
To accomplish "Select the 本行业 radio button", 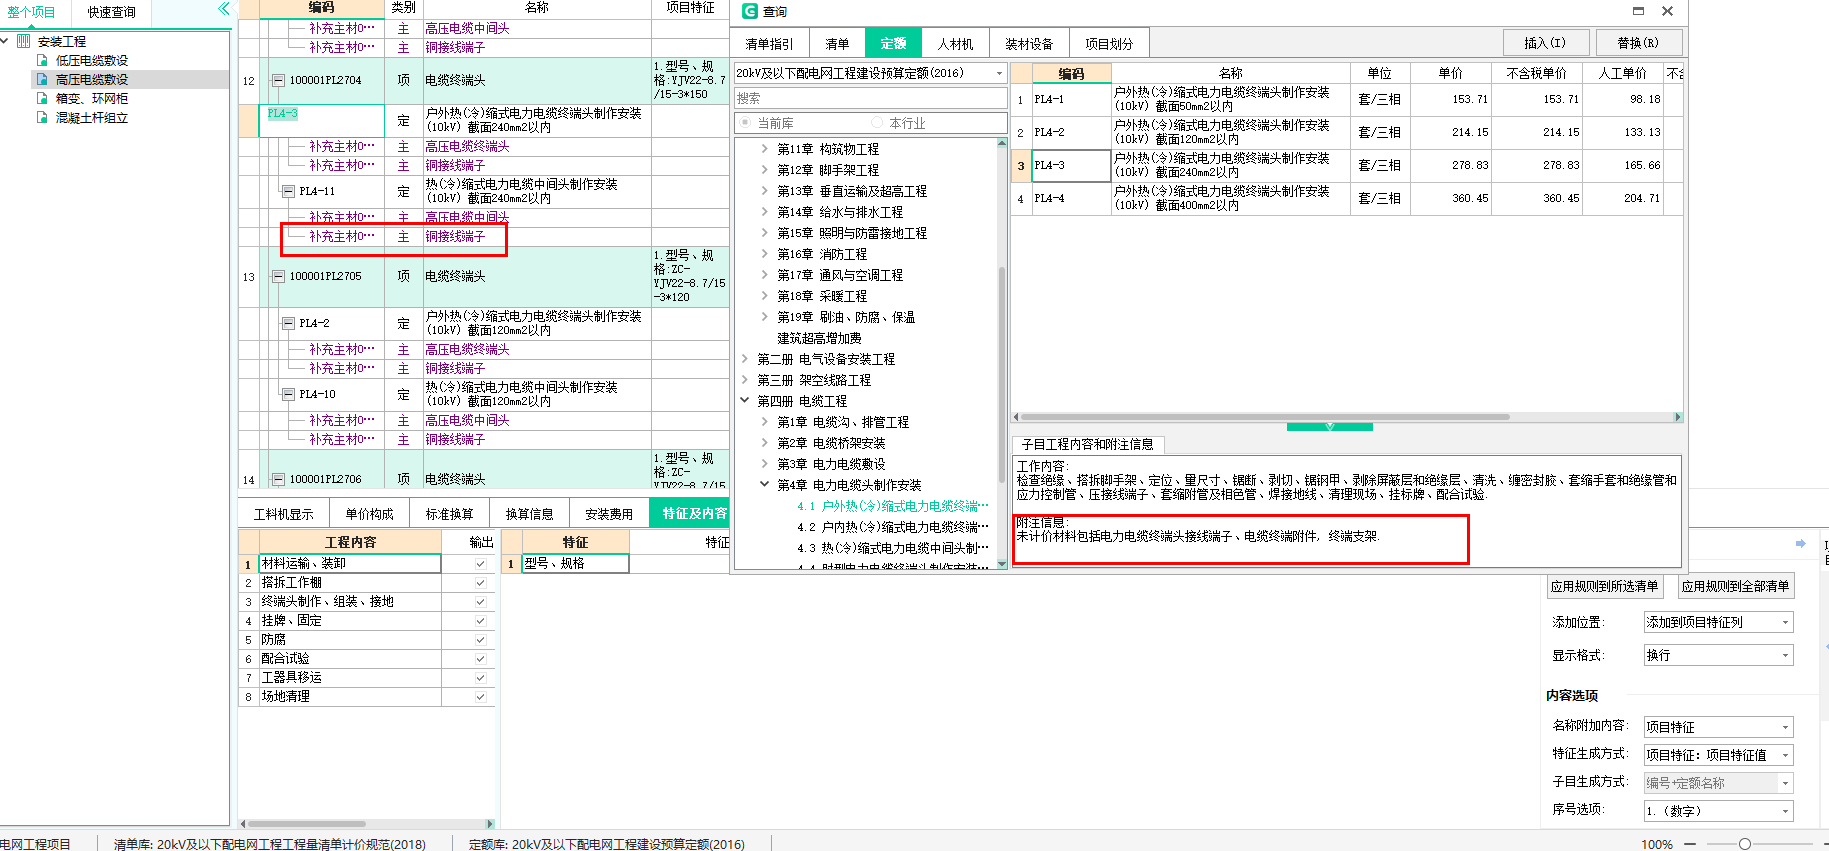I will 877,123.
